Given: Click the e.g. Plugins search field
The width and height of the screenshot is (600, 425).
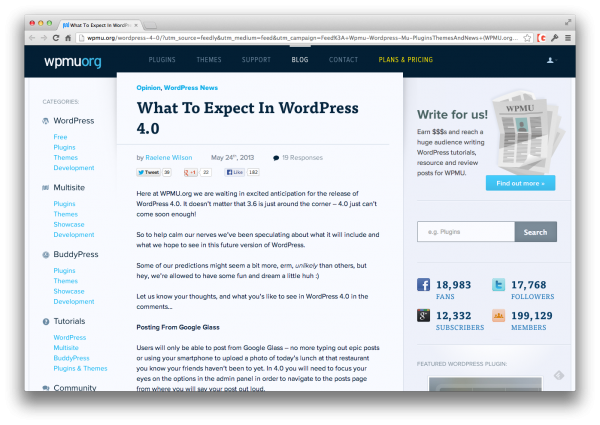Looking at the screenshot, I should 466,232.
